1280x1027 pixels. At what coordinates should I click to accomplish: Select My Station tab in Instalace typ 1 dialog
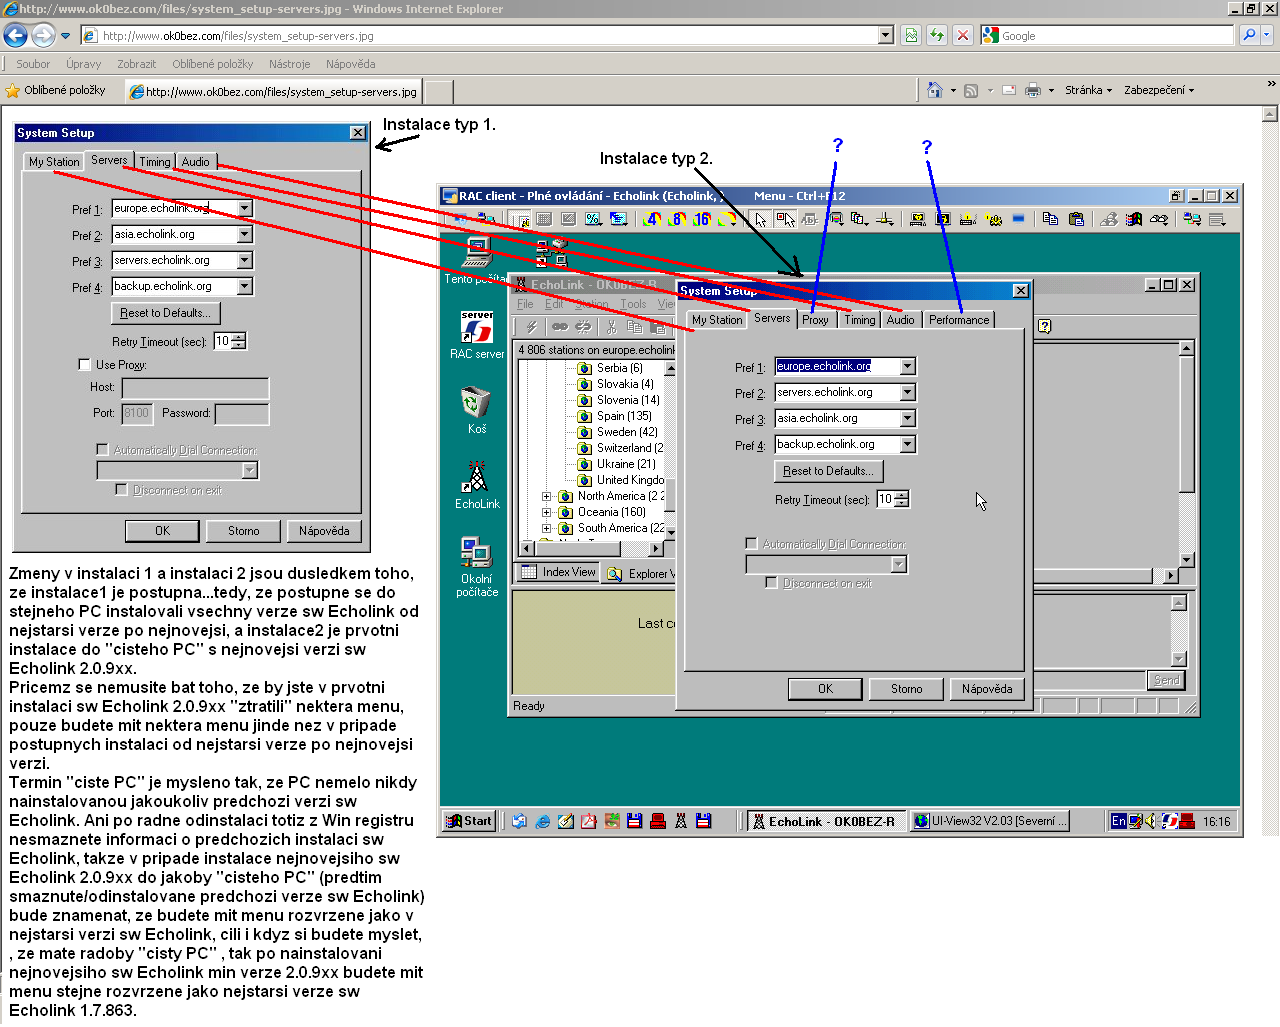[x=54, y=162]
